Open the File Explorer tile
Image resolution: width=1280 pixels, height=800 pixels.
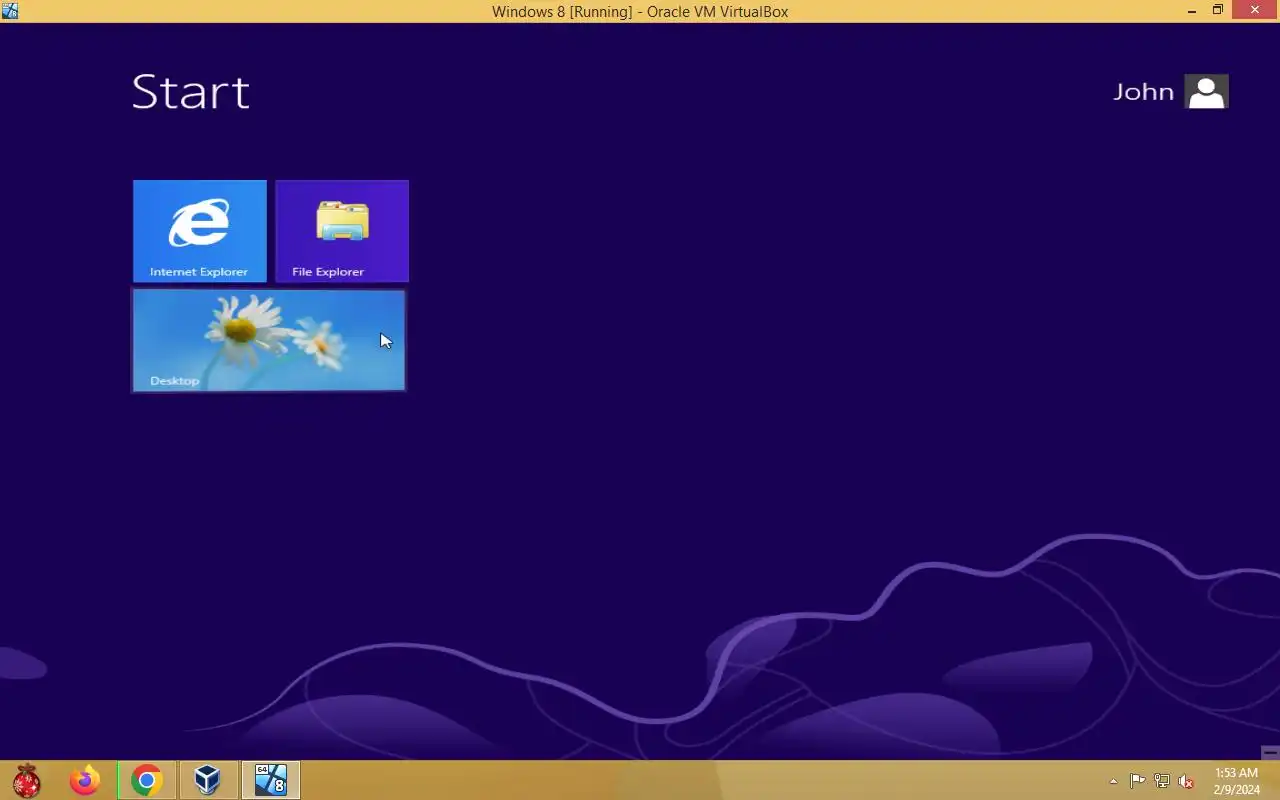coord(342,231)
